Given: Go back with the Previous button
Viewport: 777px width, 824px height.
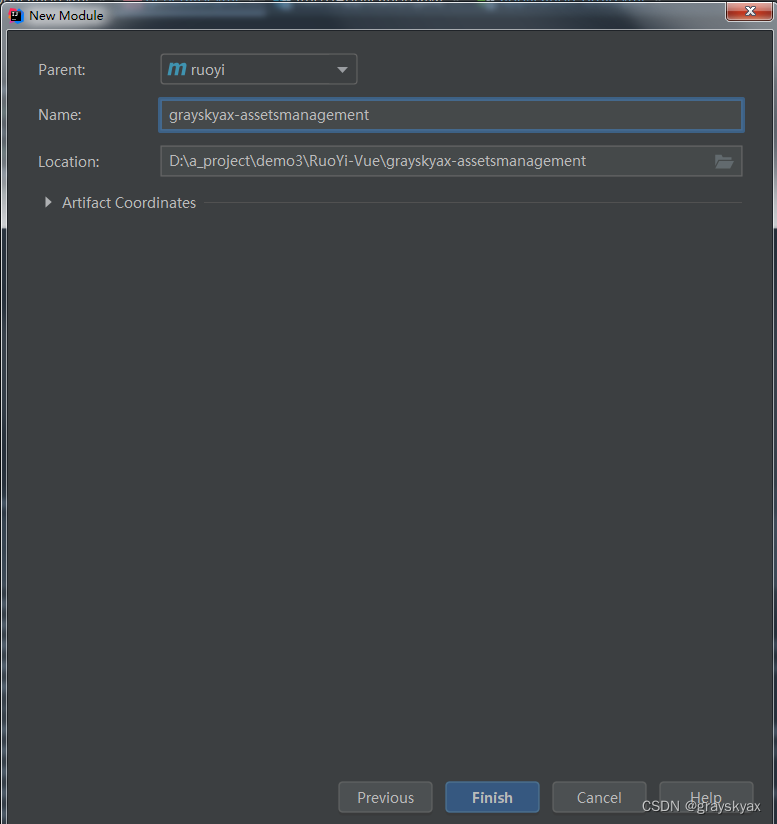Looking at the screenshot, I should (386, 797).
